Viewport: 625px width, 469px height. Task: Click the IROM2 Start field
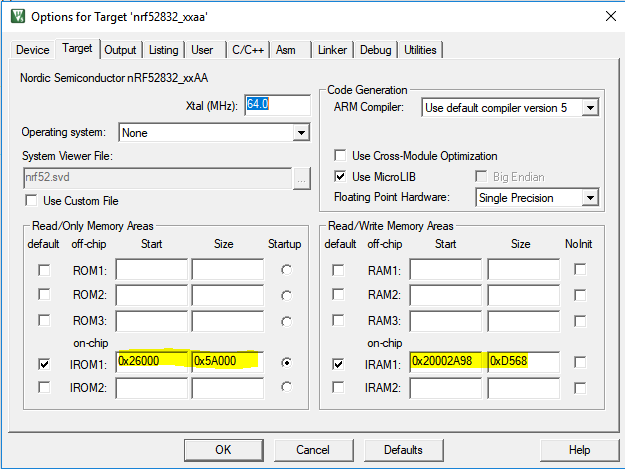[x=151, y=388]
